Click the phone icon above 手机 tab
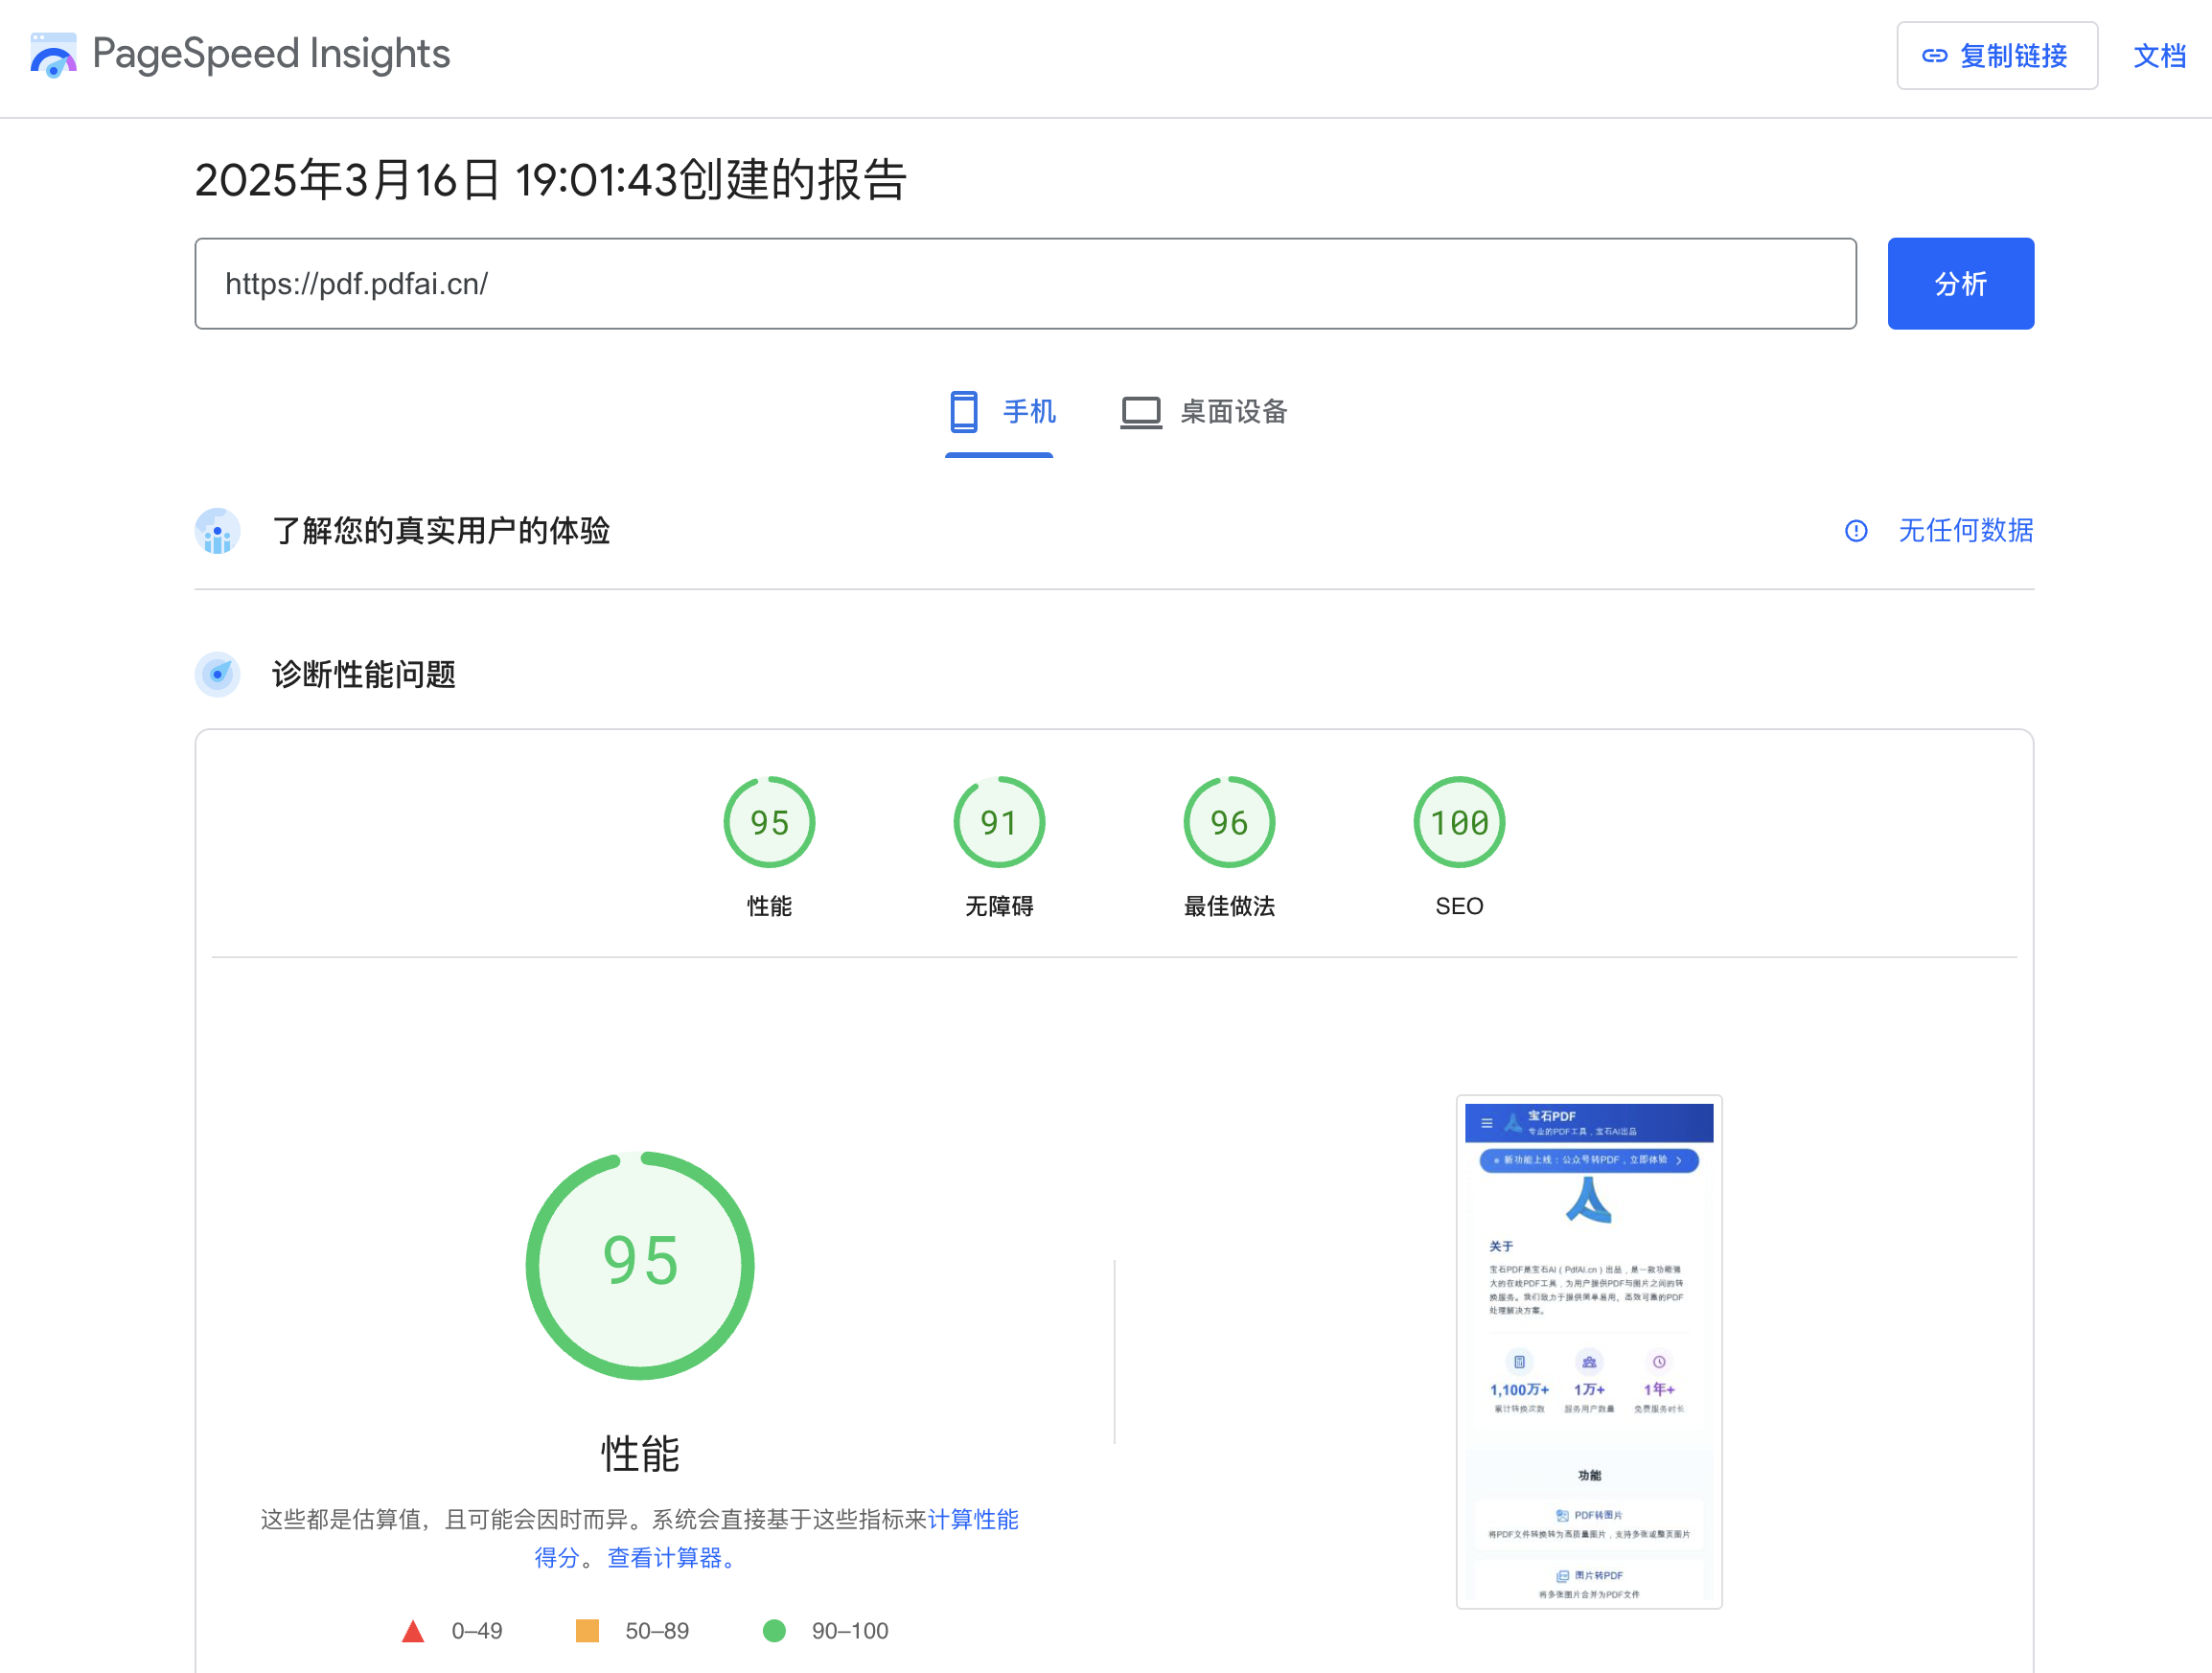The width and height of the screenshot is (2212, 1673). [x=963, y=412]
